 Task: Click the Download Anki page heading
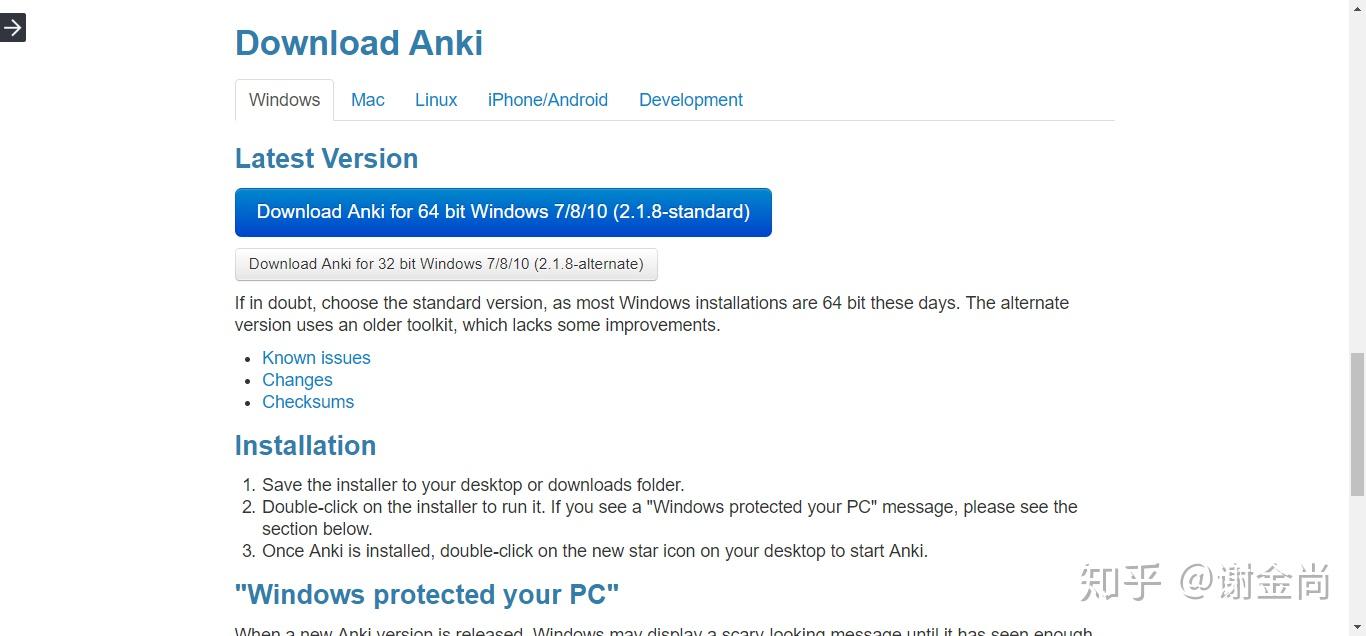point(359,43)
